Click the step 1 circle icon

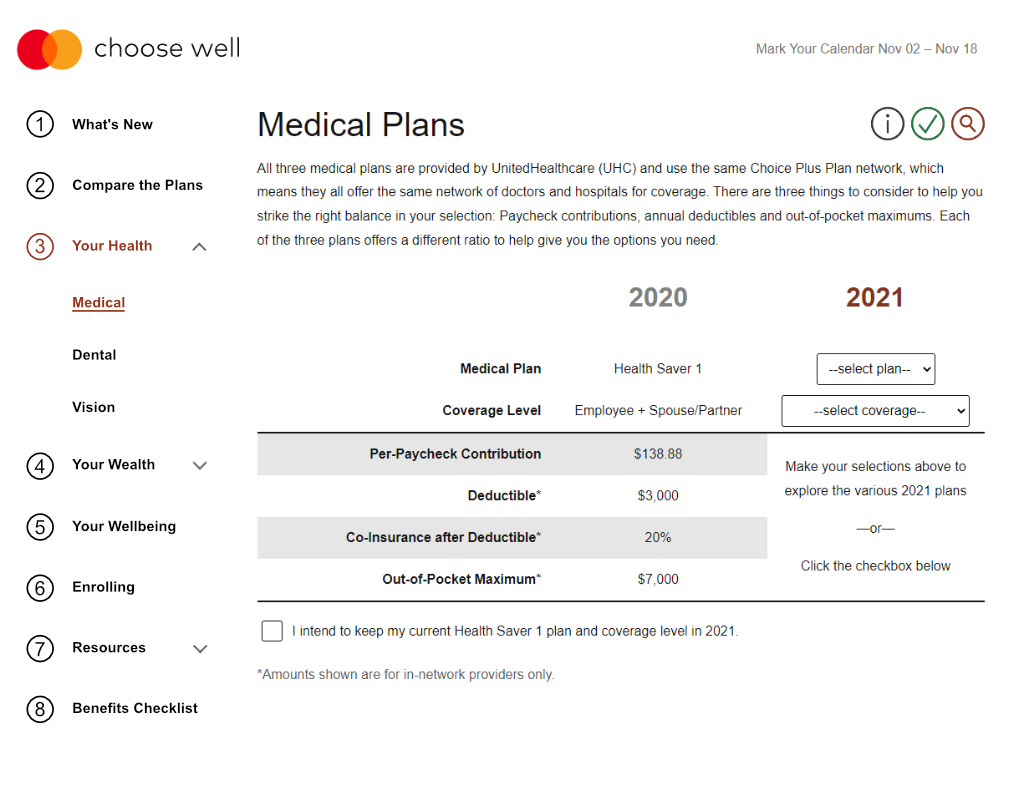pyautogui.click(x=39, y=125)
